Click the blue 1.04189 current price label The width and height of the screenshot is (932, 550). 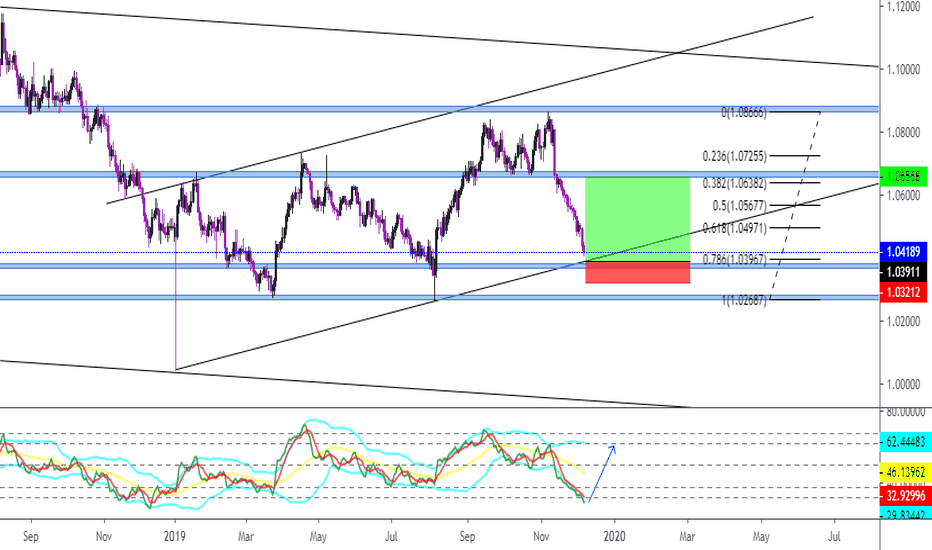coord(902,253)
